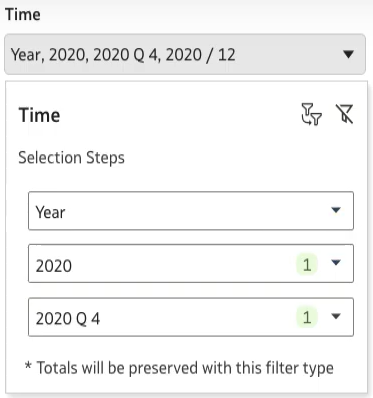
Task: Click the Time label above the filter field
Action: (23, 15)
